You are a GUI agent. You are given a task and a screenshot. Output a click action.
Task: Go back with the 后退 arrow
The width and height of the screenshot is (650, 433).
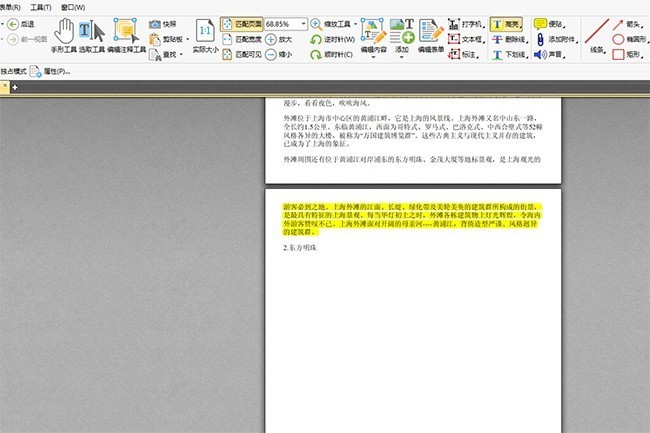coord(21,24)
